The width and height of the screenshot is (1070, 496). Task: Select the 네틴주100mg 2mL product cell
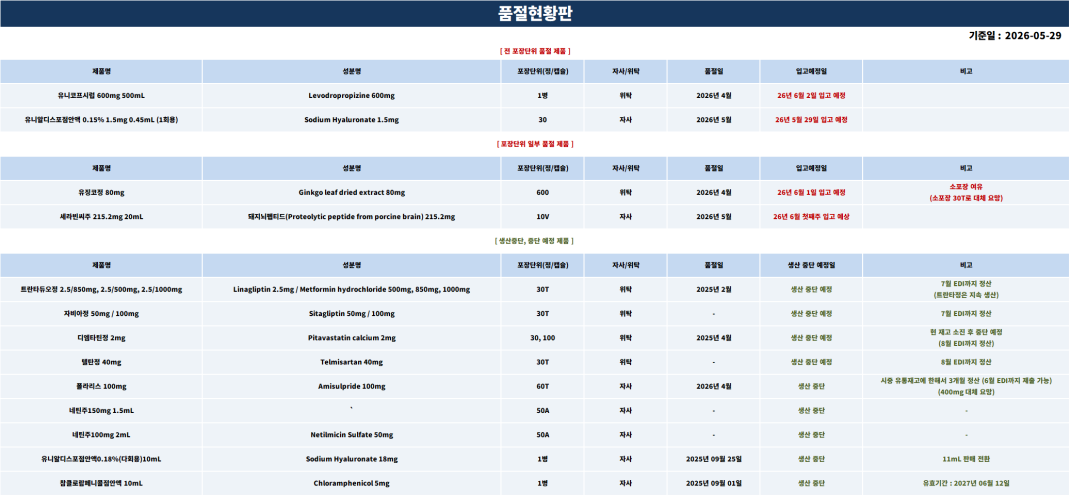tap(101, 435)
